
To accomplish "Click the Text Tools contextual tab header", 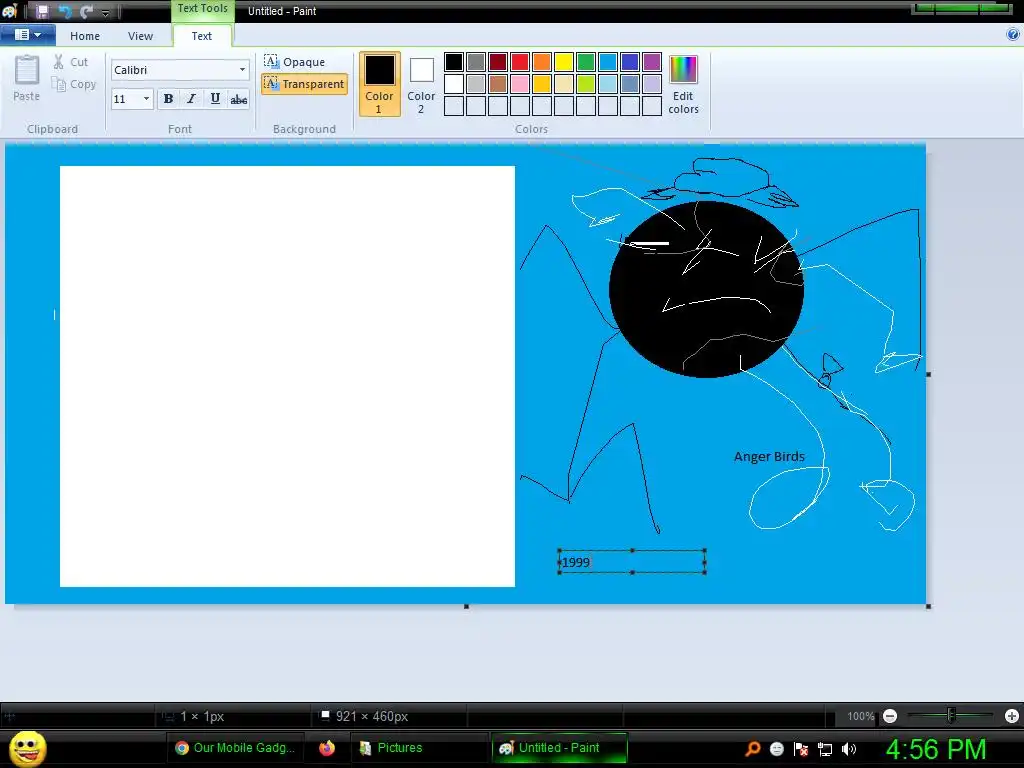I will tap(202, 9).
